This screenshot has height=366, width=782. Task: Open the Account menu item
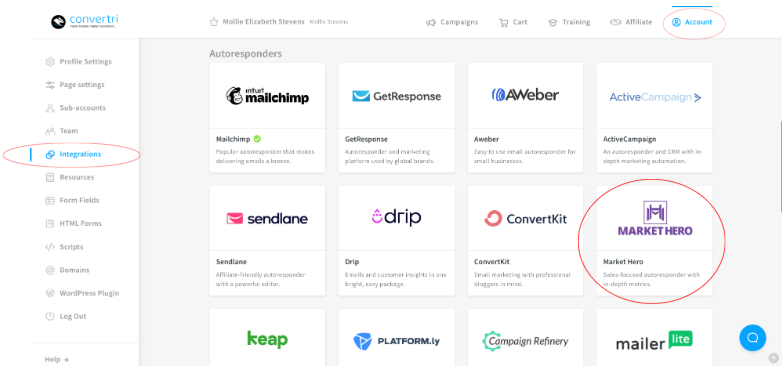coord(692,22)
